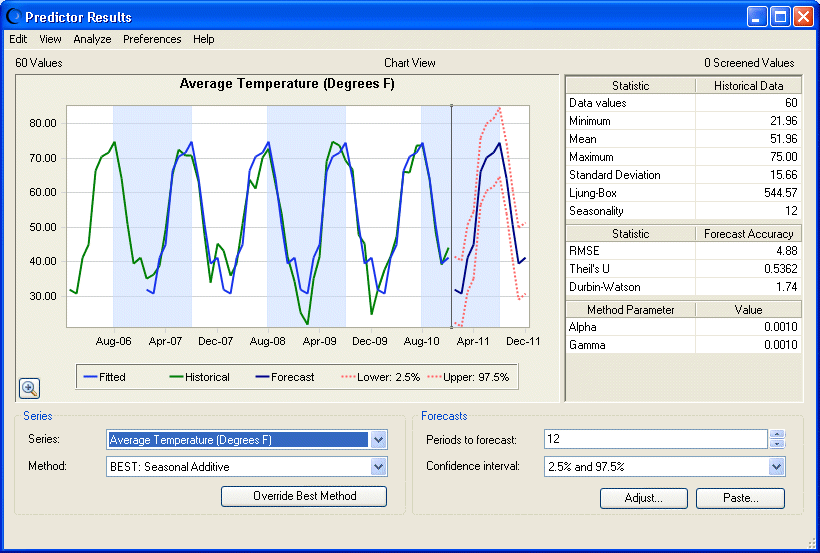This screenshot has height=553, width=820.
Task: Click the Periods to forecast input field
Action: click(656, 439)
